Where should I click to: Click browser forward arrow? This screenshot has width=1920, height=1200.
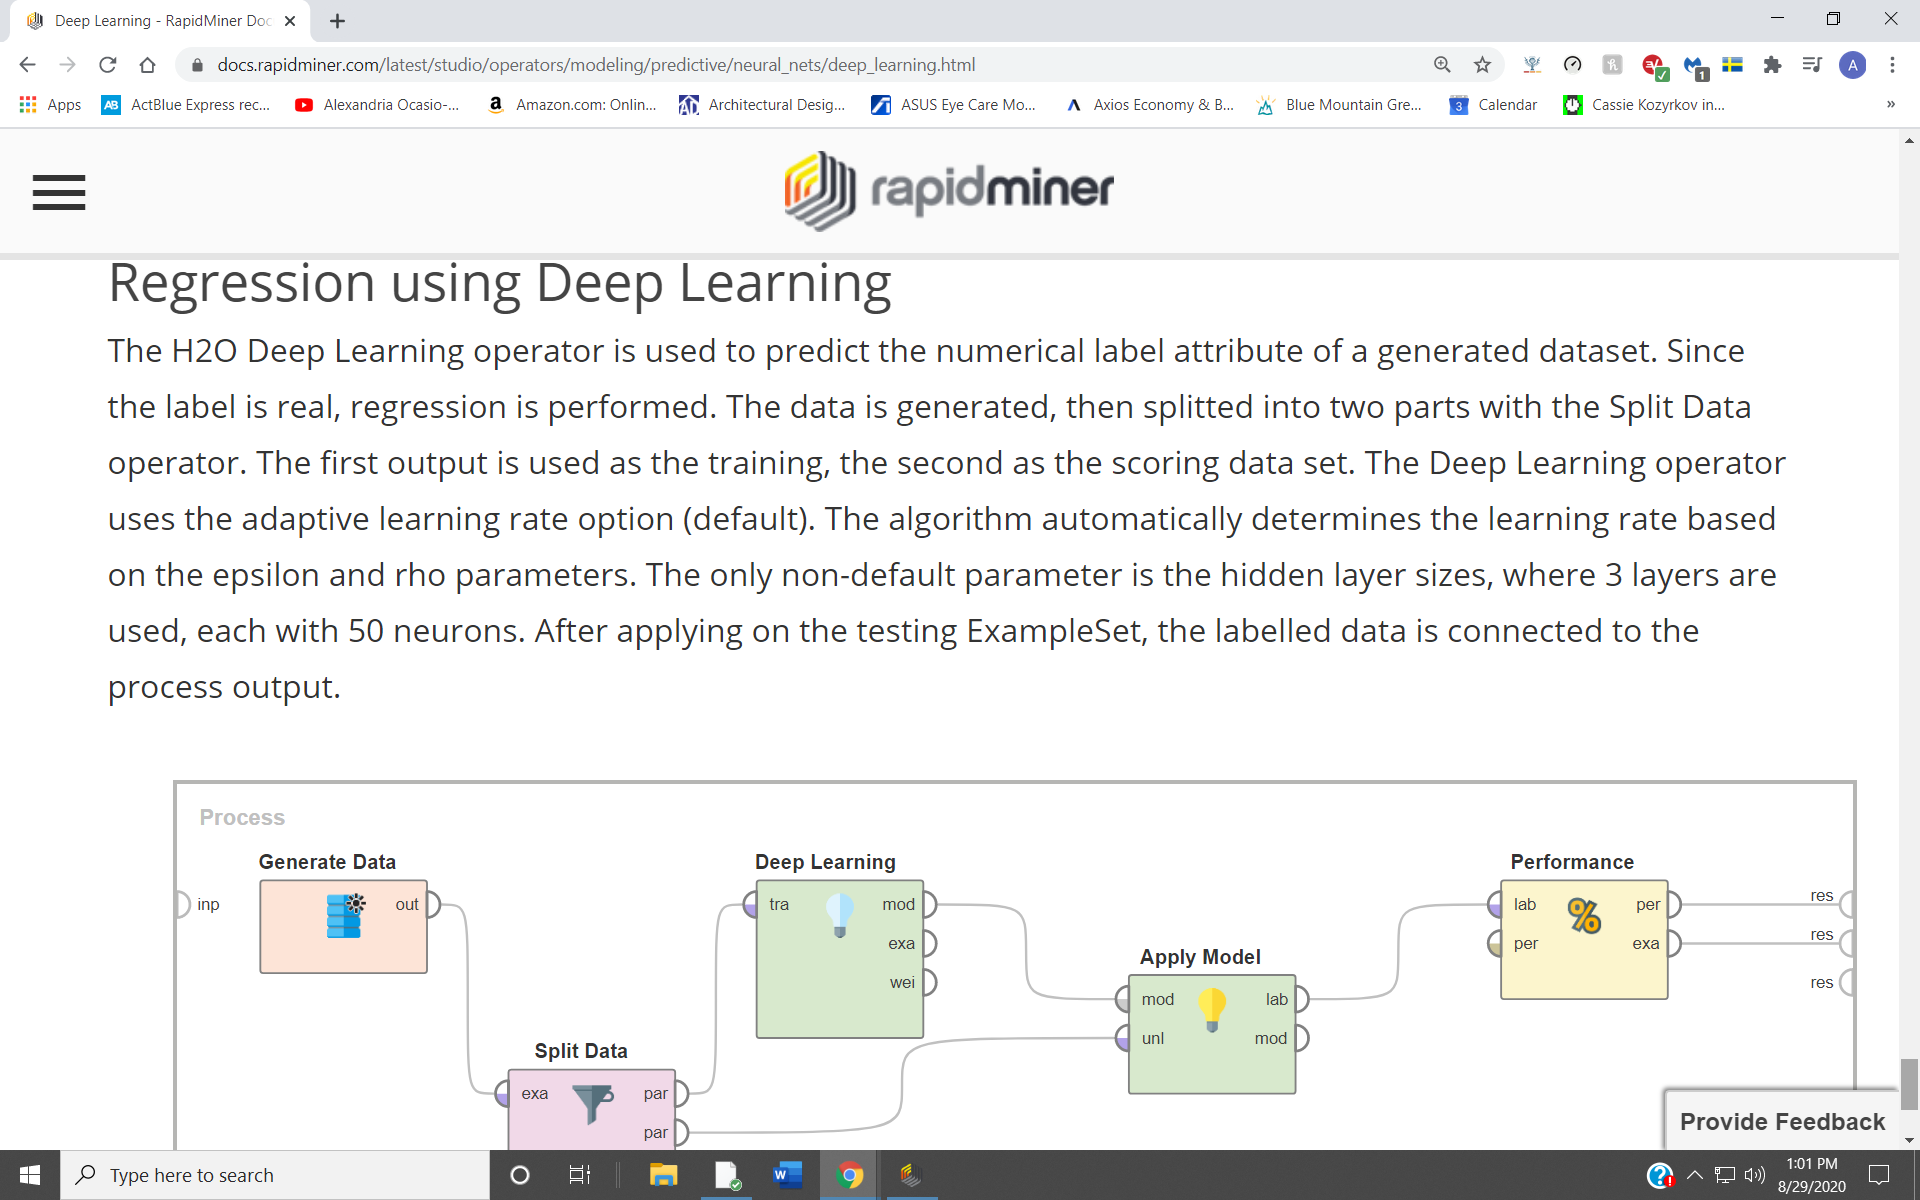(67, 65)
